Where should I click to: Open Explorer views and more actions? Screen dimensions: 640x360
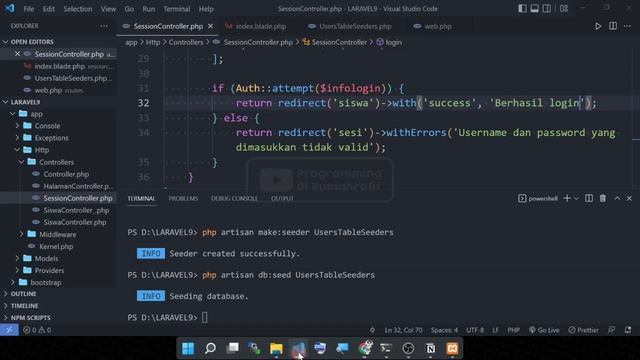[x=104, y=26]
